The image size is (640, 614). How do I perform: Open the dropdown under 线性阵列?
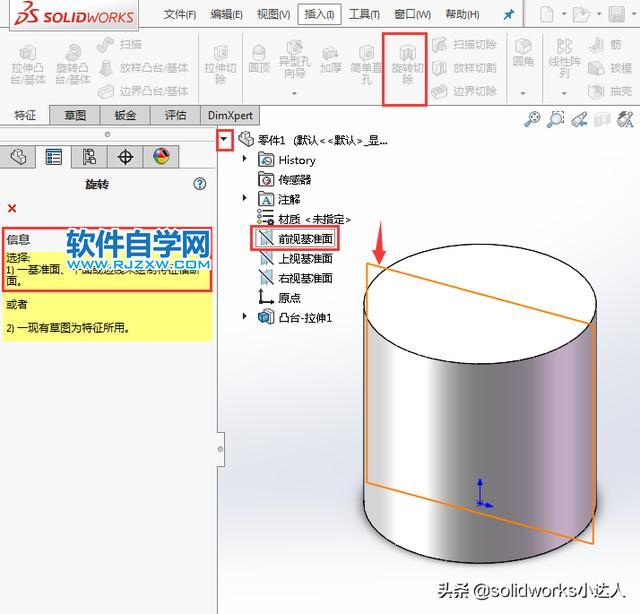pyautogui.click(x=564, y=93)
